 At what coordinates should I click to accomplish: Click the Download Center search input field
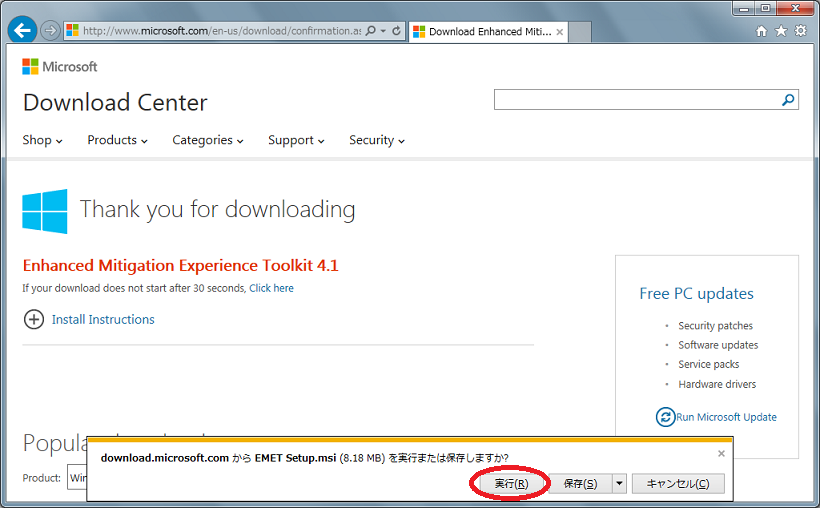pos(635,99)
